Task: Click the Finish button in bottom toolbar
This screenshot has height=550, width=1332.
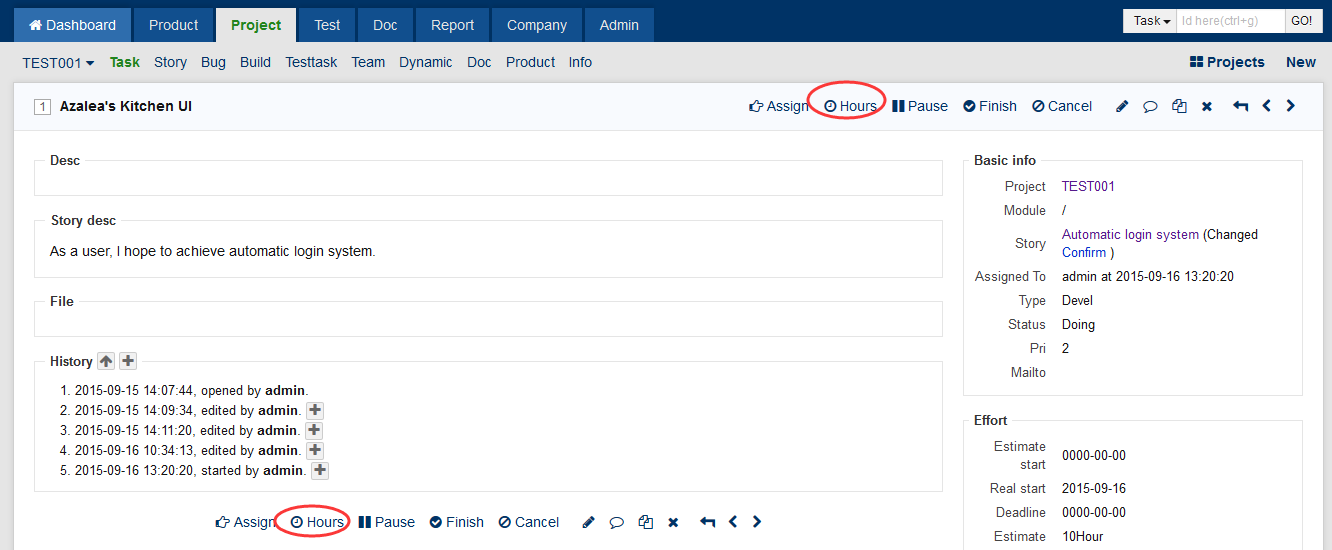Action: [x=457, y=522]
